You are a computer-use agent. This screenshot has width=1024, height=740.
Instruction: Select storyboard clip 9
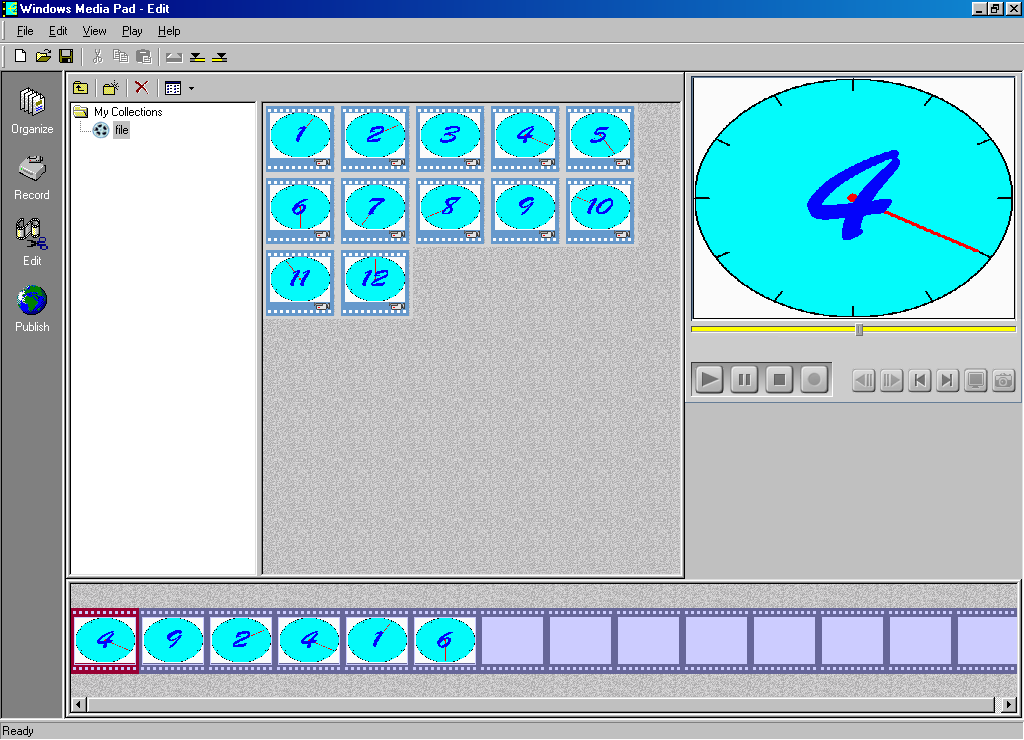(x=173, y=641)
